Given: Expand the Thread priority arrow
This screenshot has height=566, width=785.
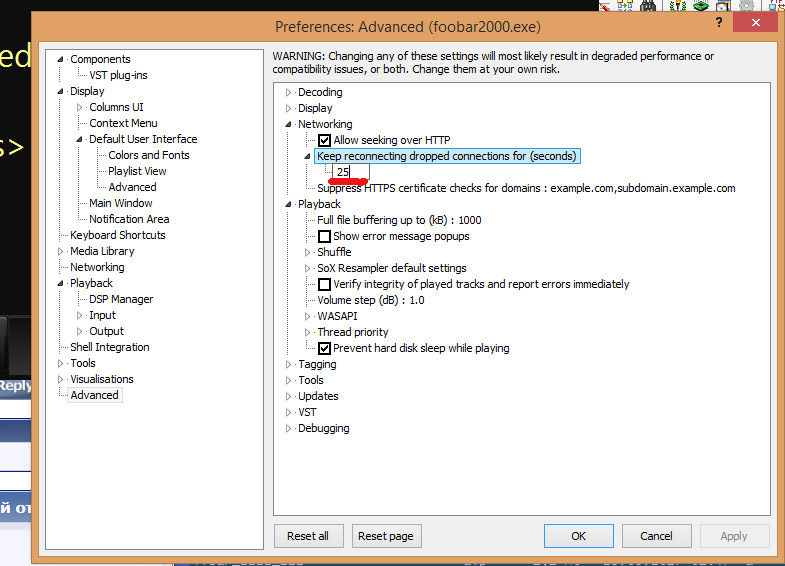Looking at the screenshot, I should click(x=307, y=332).
